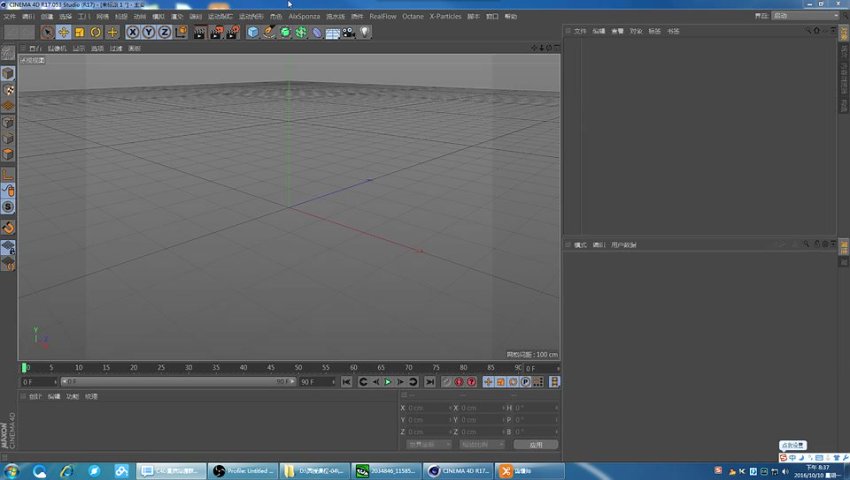The image size is (850, 480).
Task: Open the purple deformer icon
Action: click(x=317, y=33)
